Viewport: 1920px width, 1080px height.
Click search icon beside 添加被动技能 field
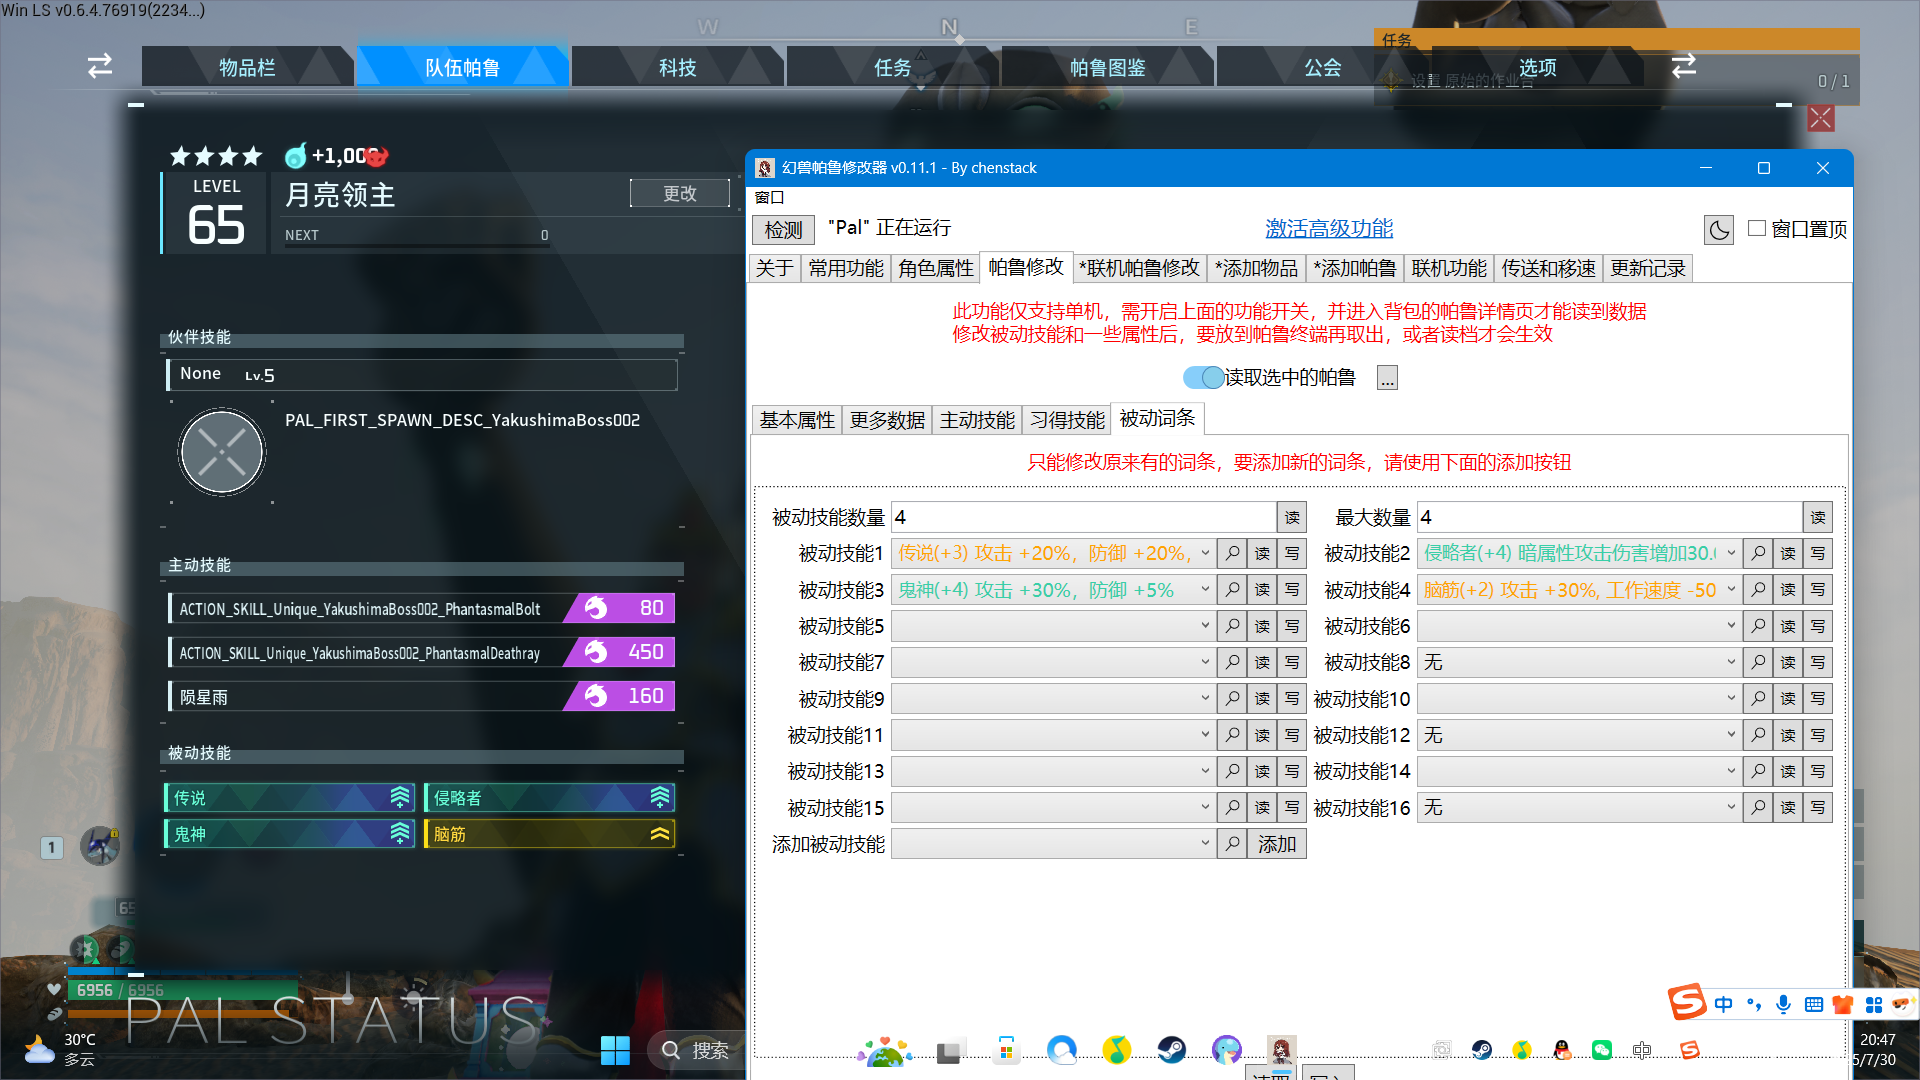tap(1232, 844)
